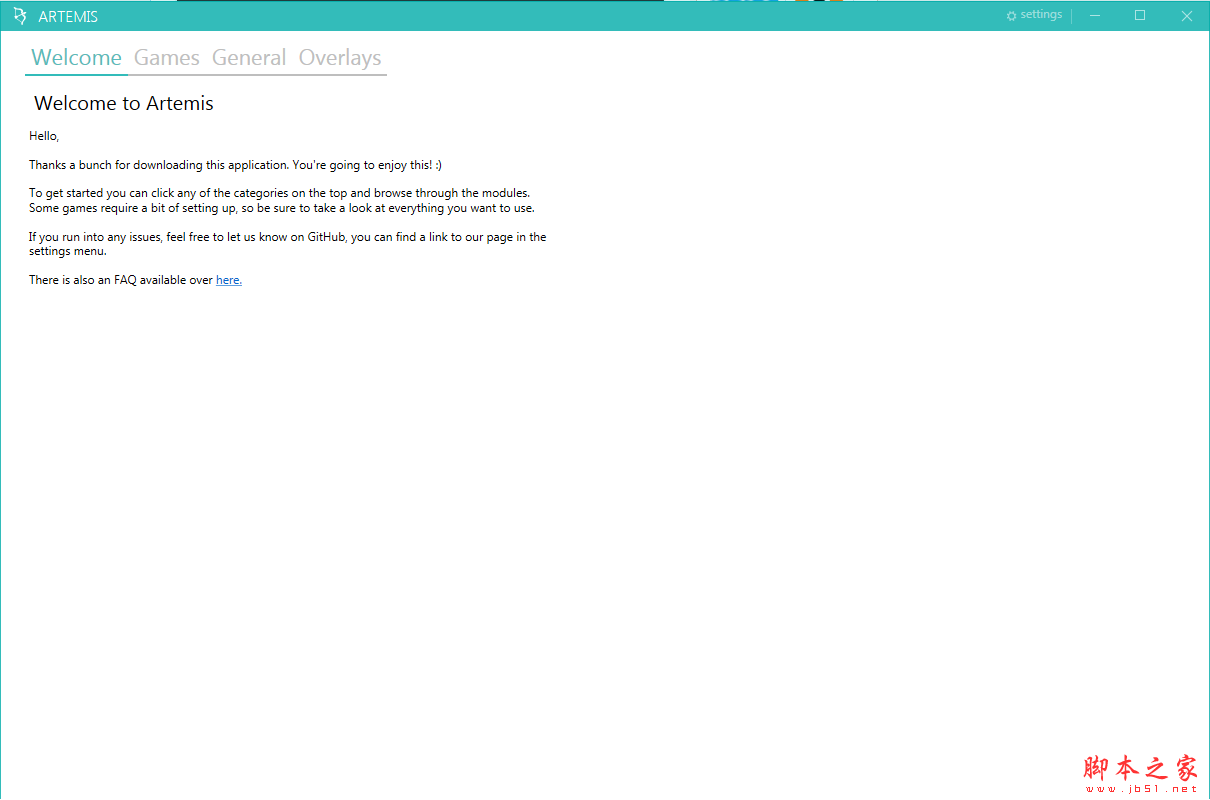1210x800 pixels.
Task: Go to the Overlays tab
Action: [340, 58]
